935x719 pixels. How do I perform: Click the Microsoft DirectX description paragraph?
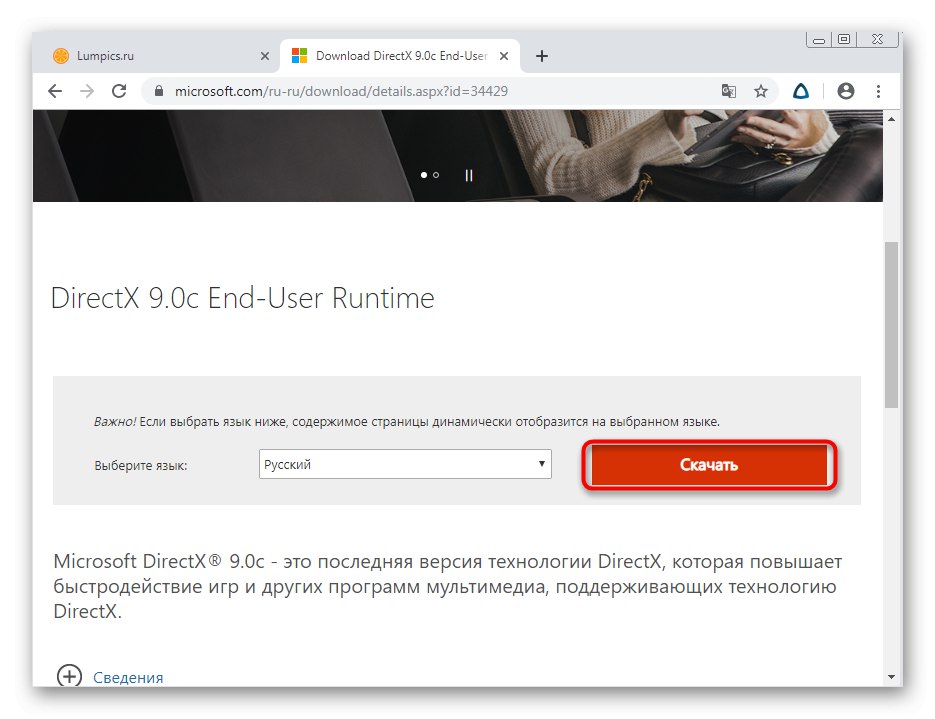pos(447,587)
